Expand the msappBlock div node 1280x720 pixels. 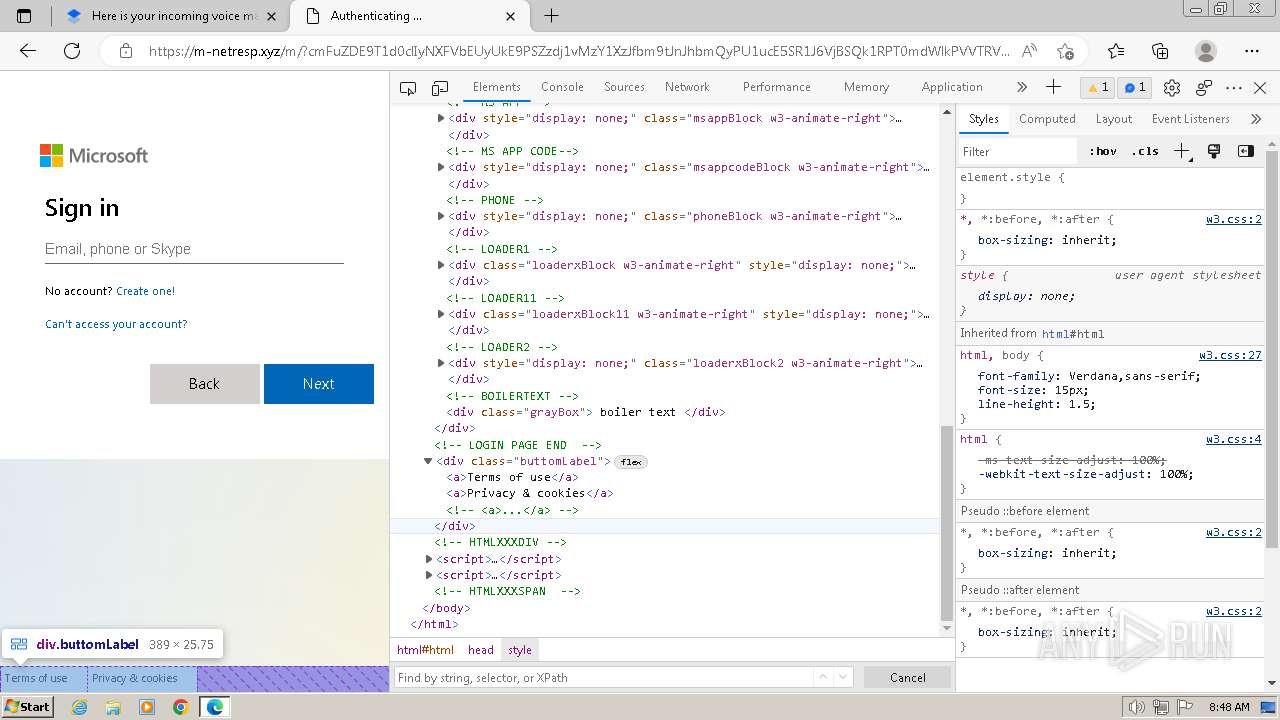(x=441, y=118)
